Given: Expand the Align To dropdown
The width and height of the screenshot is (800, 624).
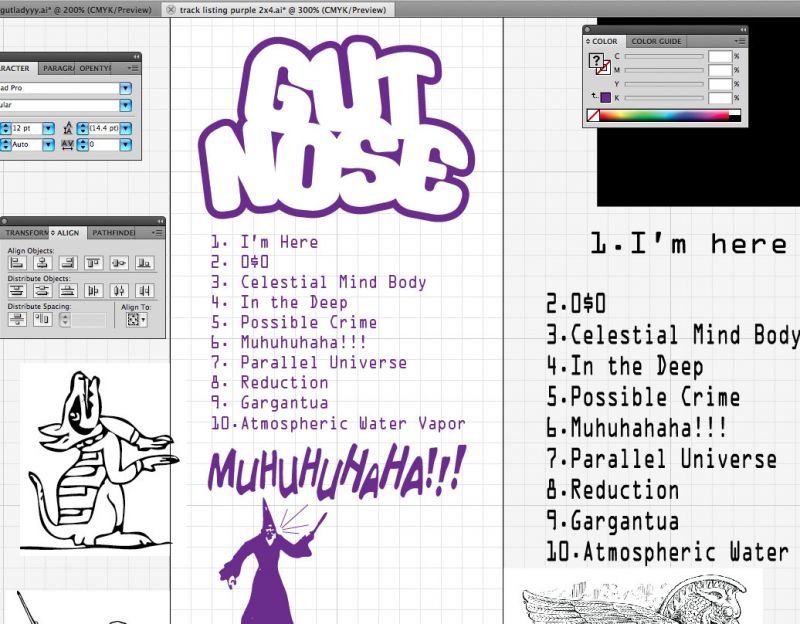Looking at the screenshot, I should 136,320.
